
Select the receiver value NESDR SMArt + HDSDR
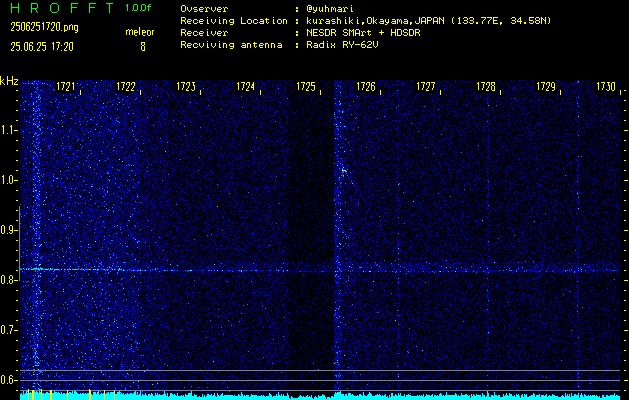pyautogui.click(x=363, y=33)
